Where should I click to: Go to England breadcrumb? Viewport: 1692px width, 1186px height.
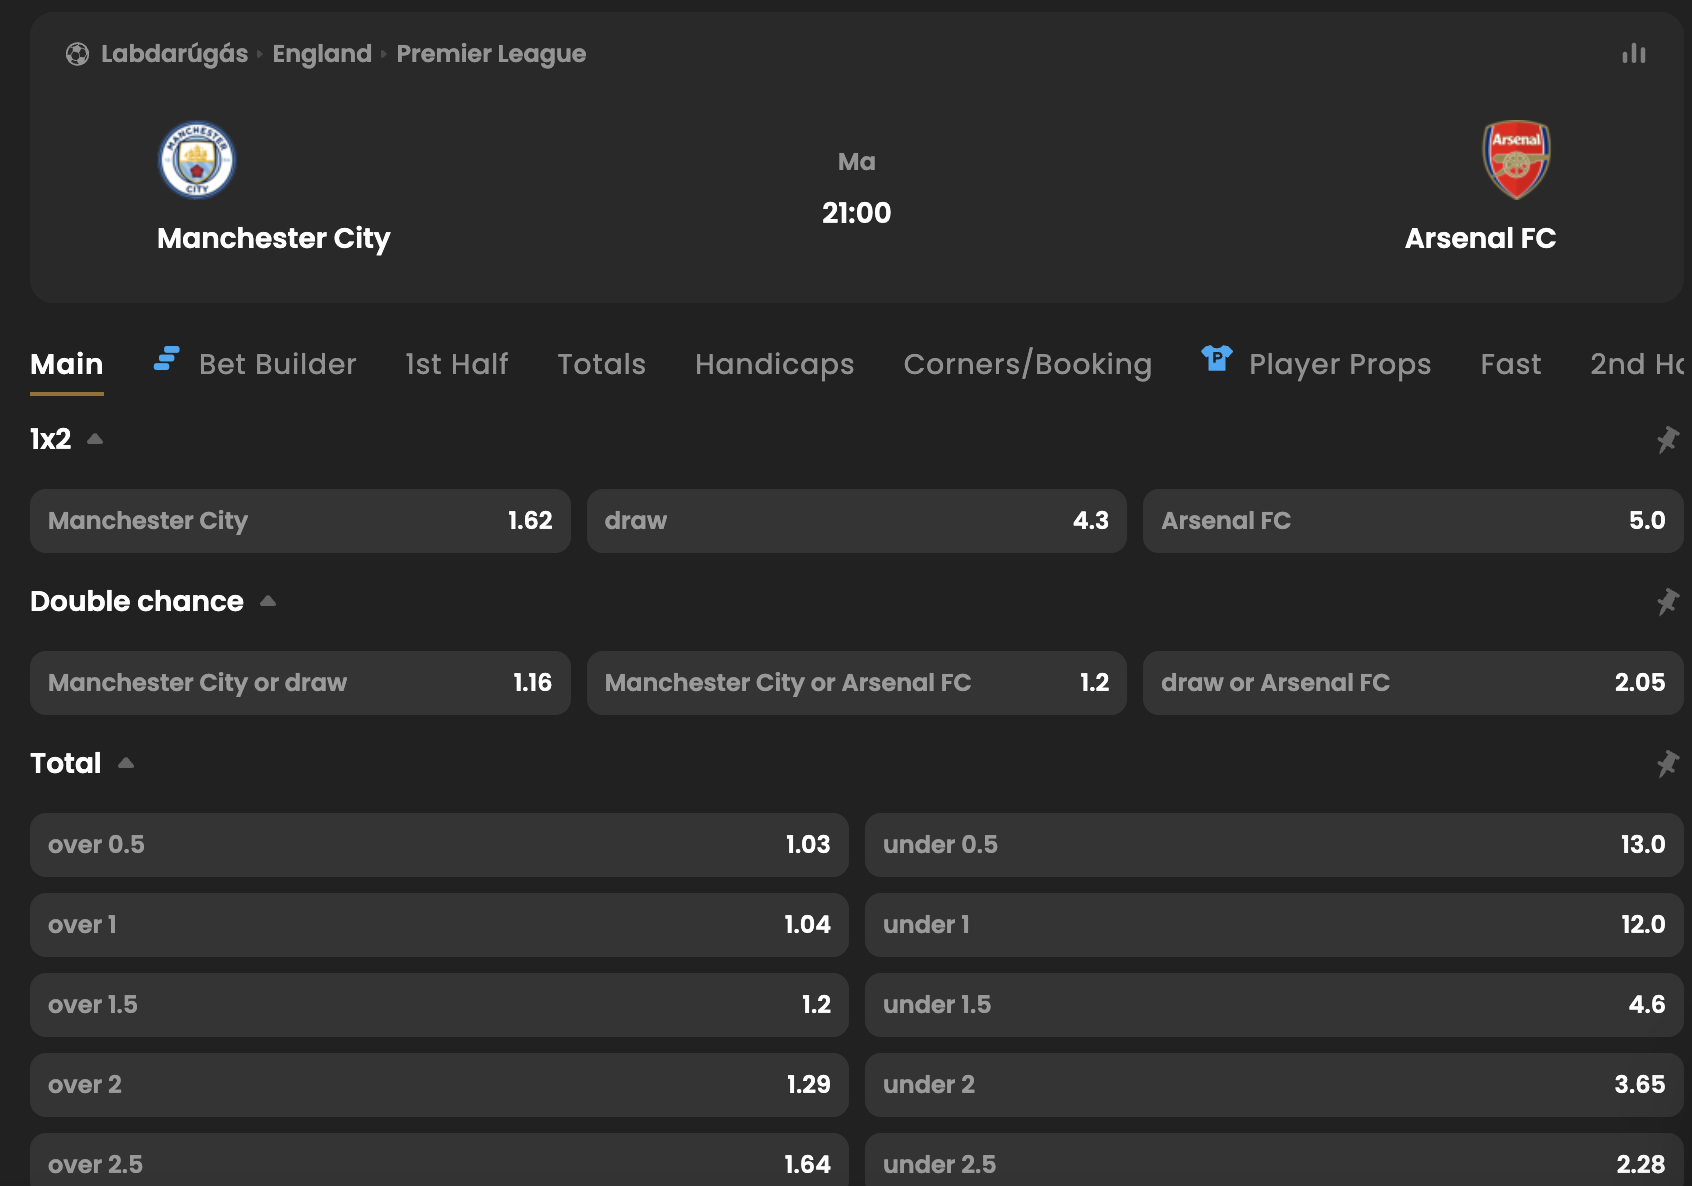click(322, 54)
